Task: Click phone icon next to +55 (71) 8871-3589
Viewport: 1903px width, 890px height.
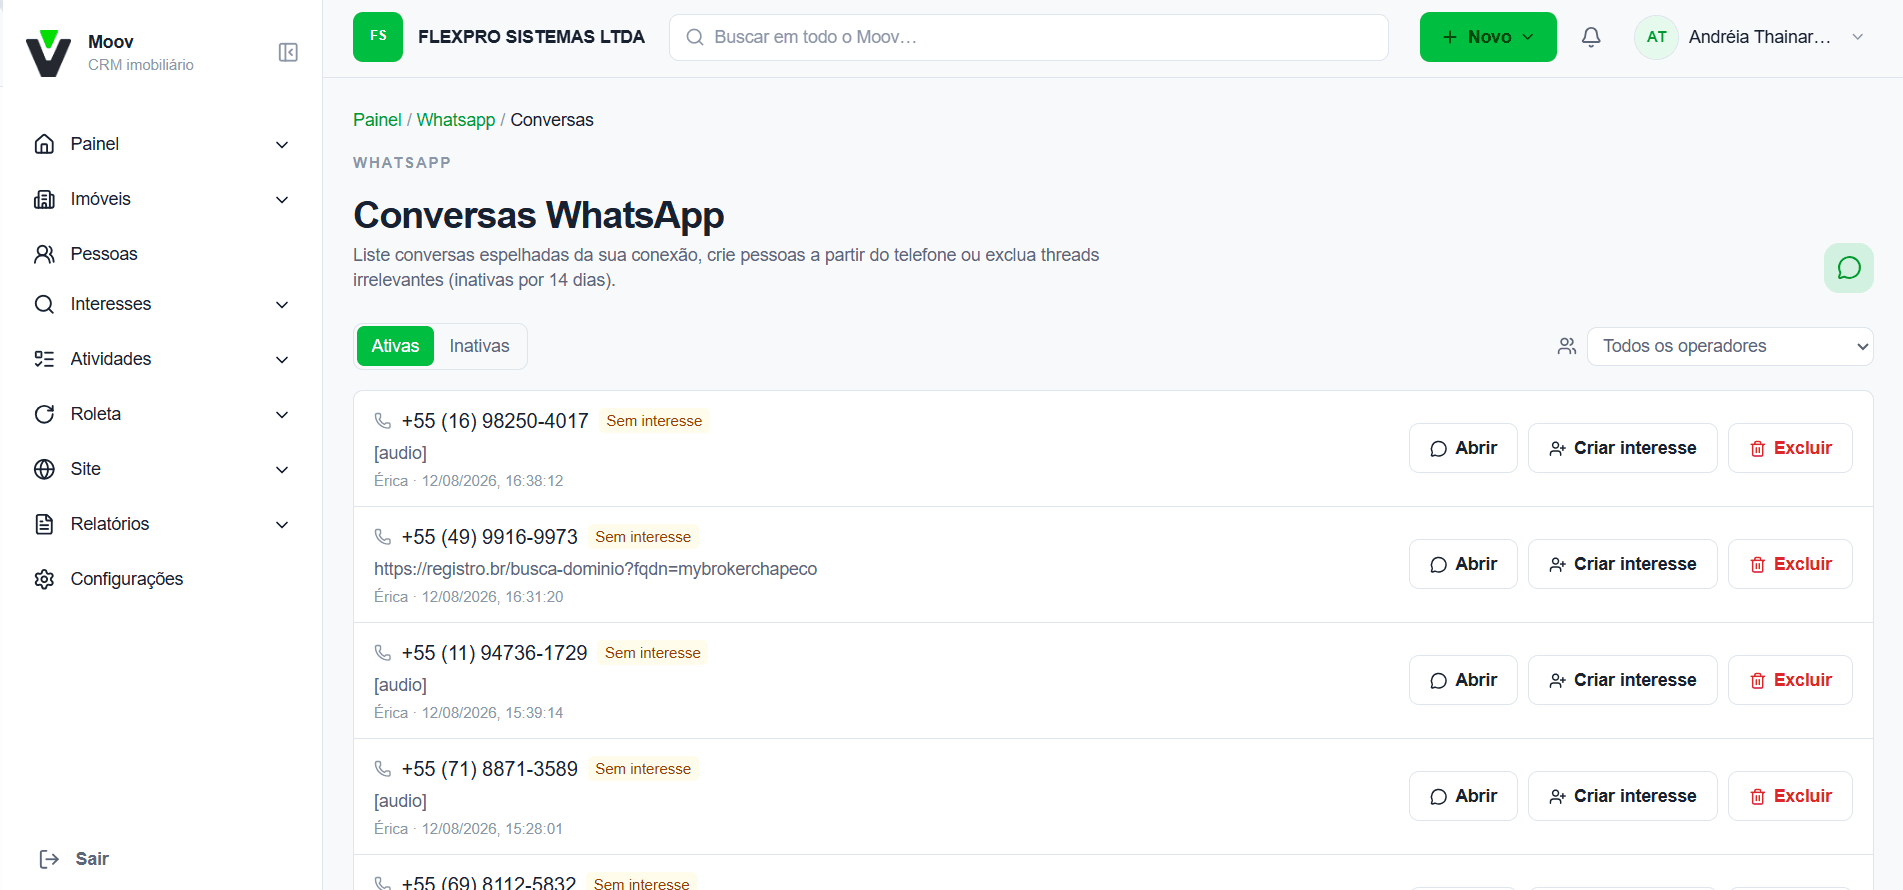Action: click(x=383, y=769)
